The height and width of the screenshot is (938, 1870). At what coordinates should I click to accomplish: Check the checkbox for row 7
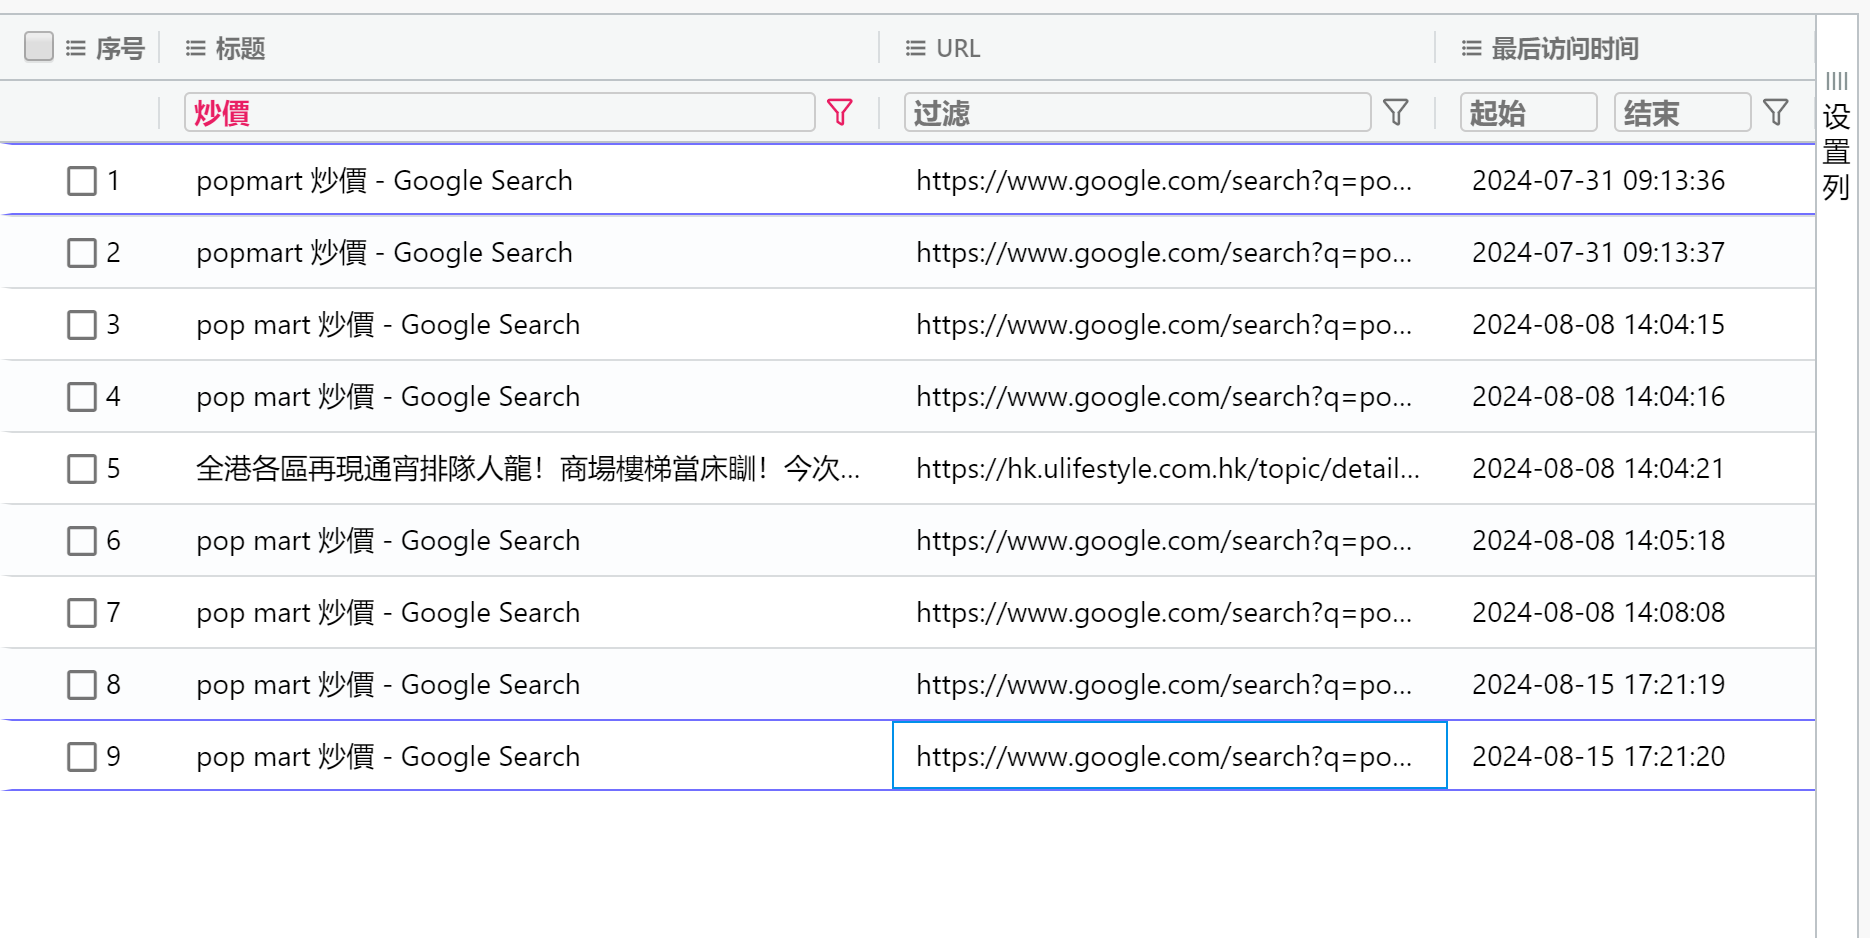[82, 613]
